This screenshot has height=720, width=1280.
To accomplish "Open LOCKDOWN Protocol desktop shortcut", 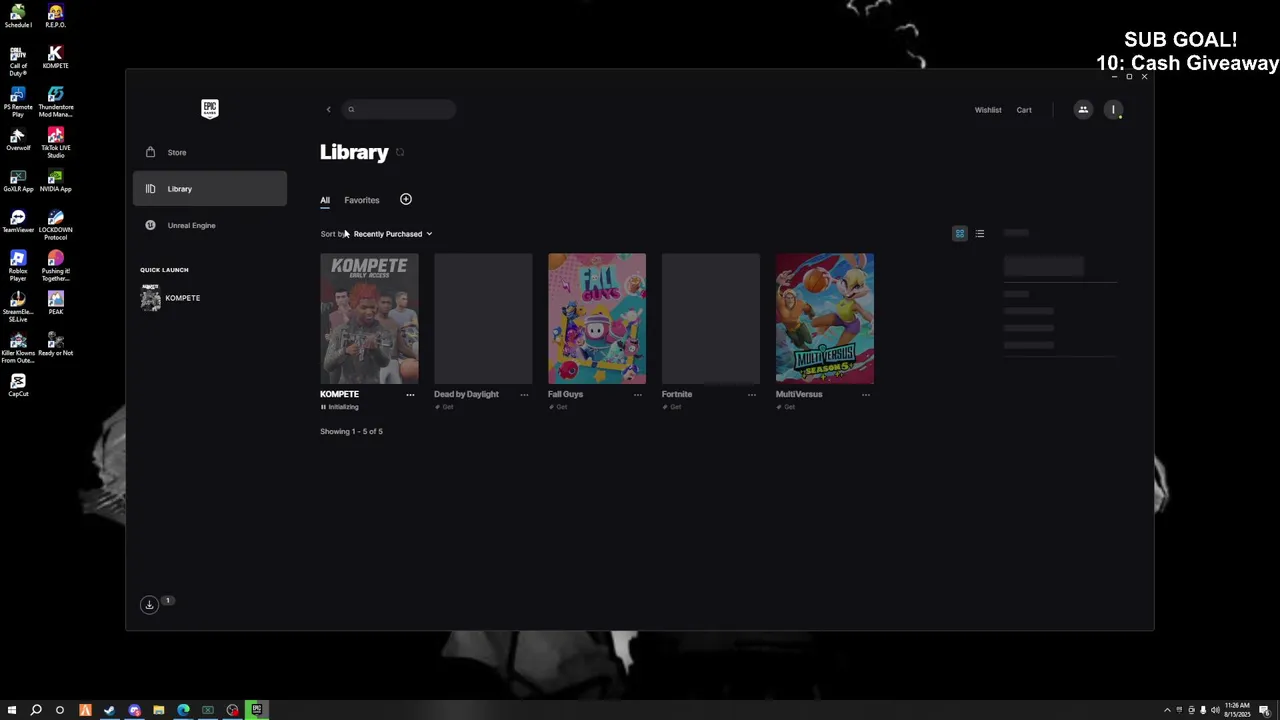I will (x=55, y=225).
